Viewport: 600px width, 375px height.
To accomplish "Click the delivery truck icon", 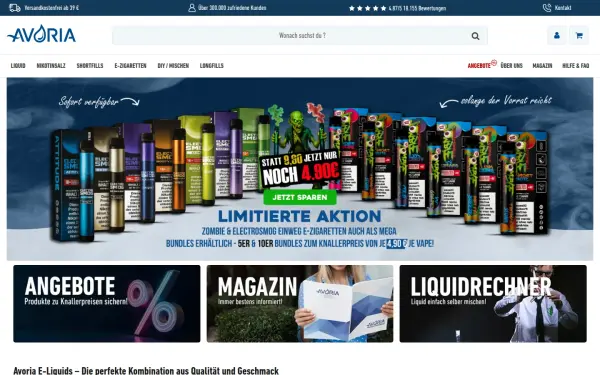I will (15, 8).
